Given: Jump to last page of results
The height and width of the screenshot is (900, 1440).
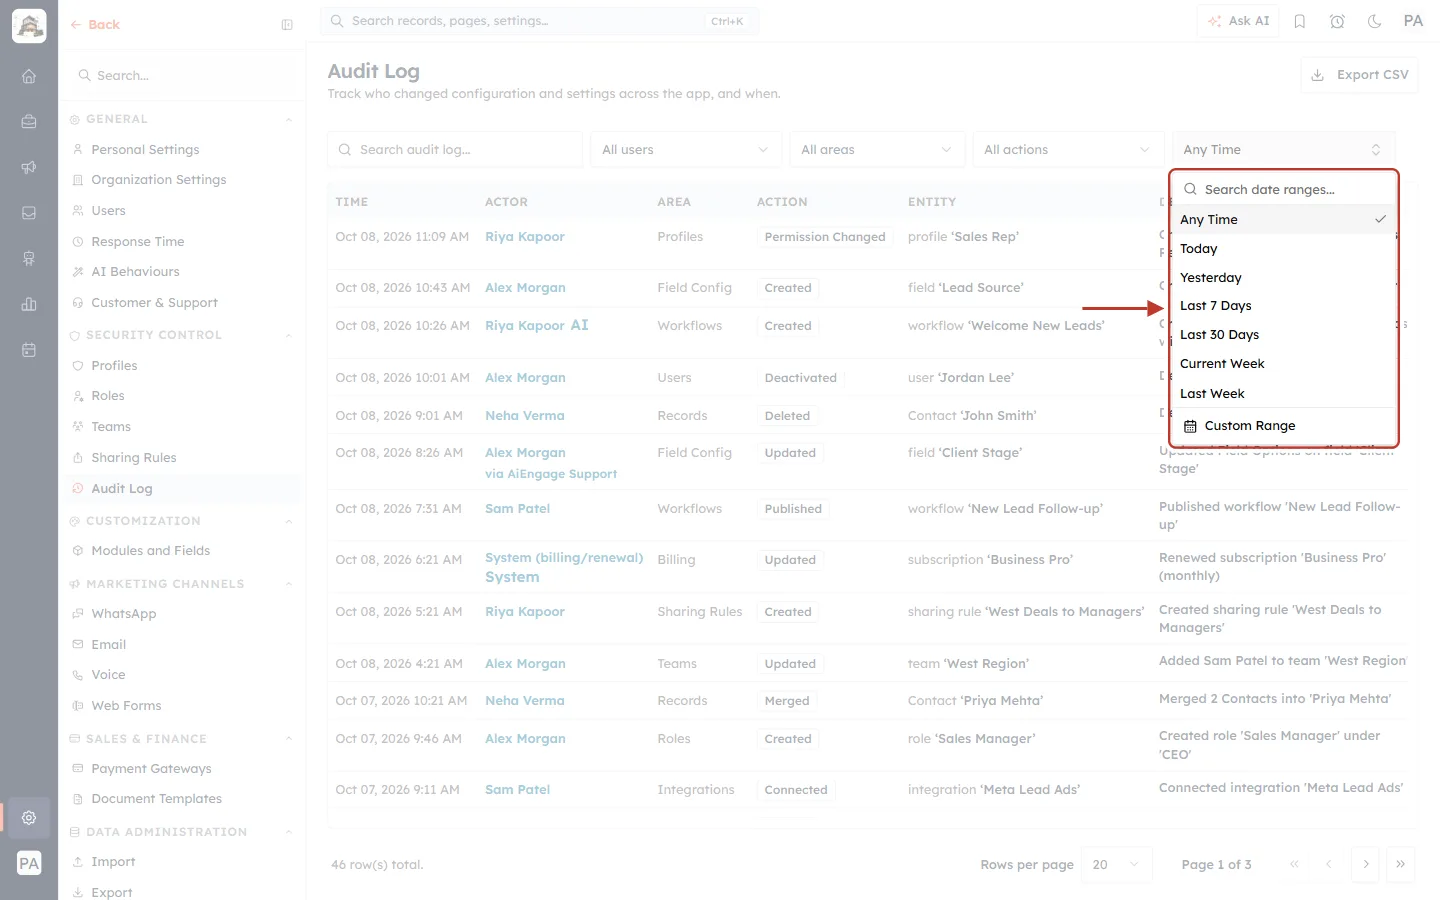Looking at the screenshot, I should [1401, 864].
